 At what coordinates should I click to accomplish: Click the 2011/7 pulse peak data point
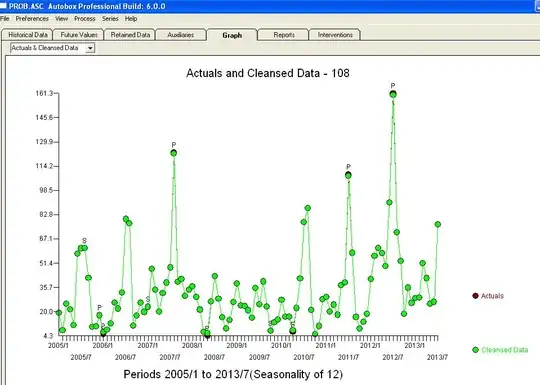(348, 175)
